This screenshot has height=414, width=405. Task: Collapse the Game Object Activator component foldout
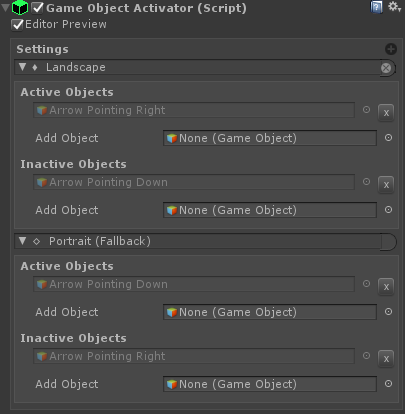pyautogui.click(x=5, y=8)
